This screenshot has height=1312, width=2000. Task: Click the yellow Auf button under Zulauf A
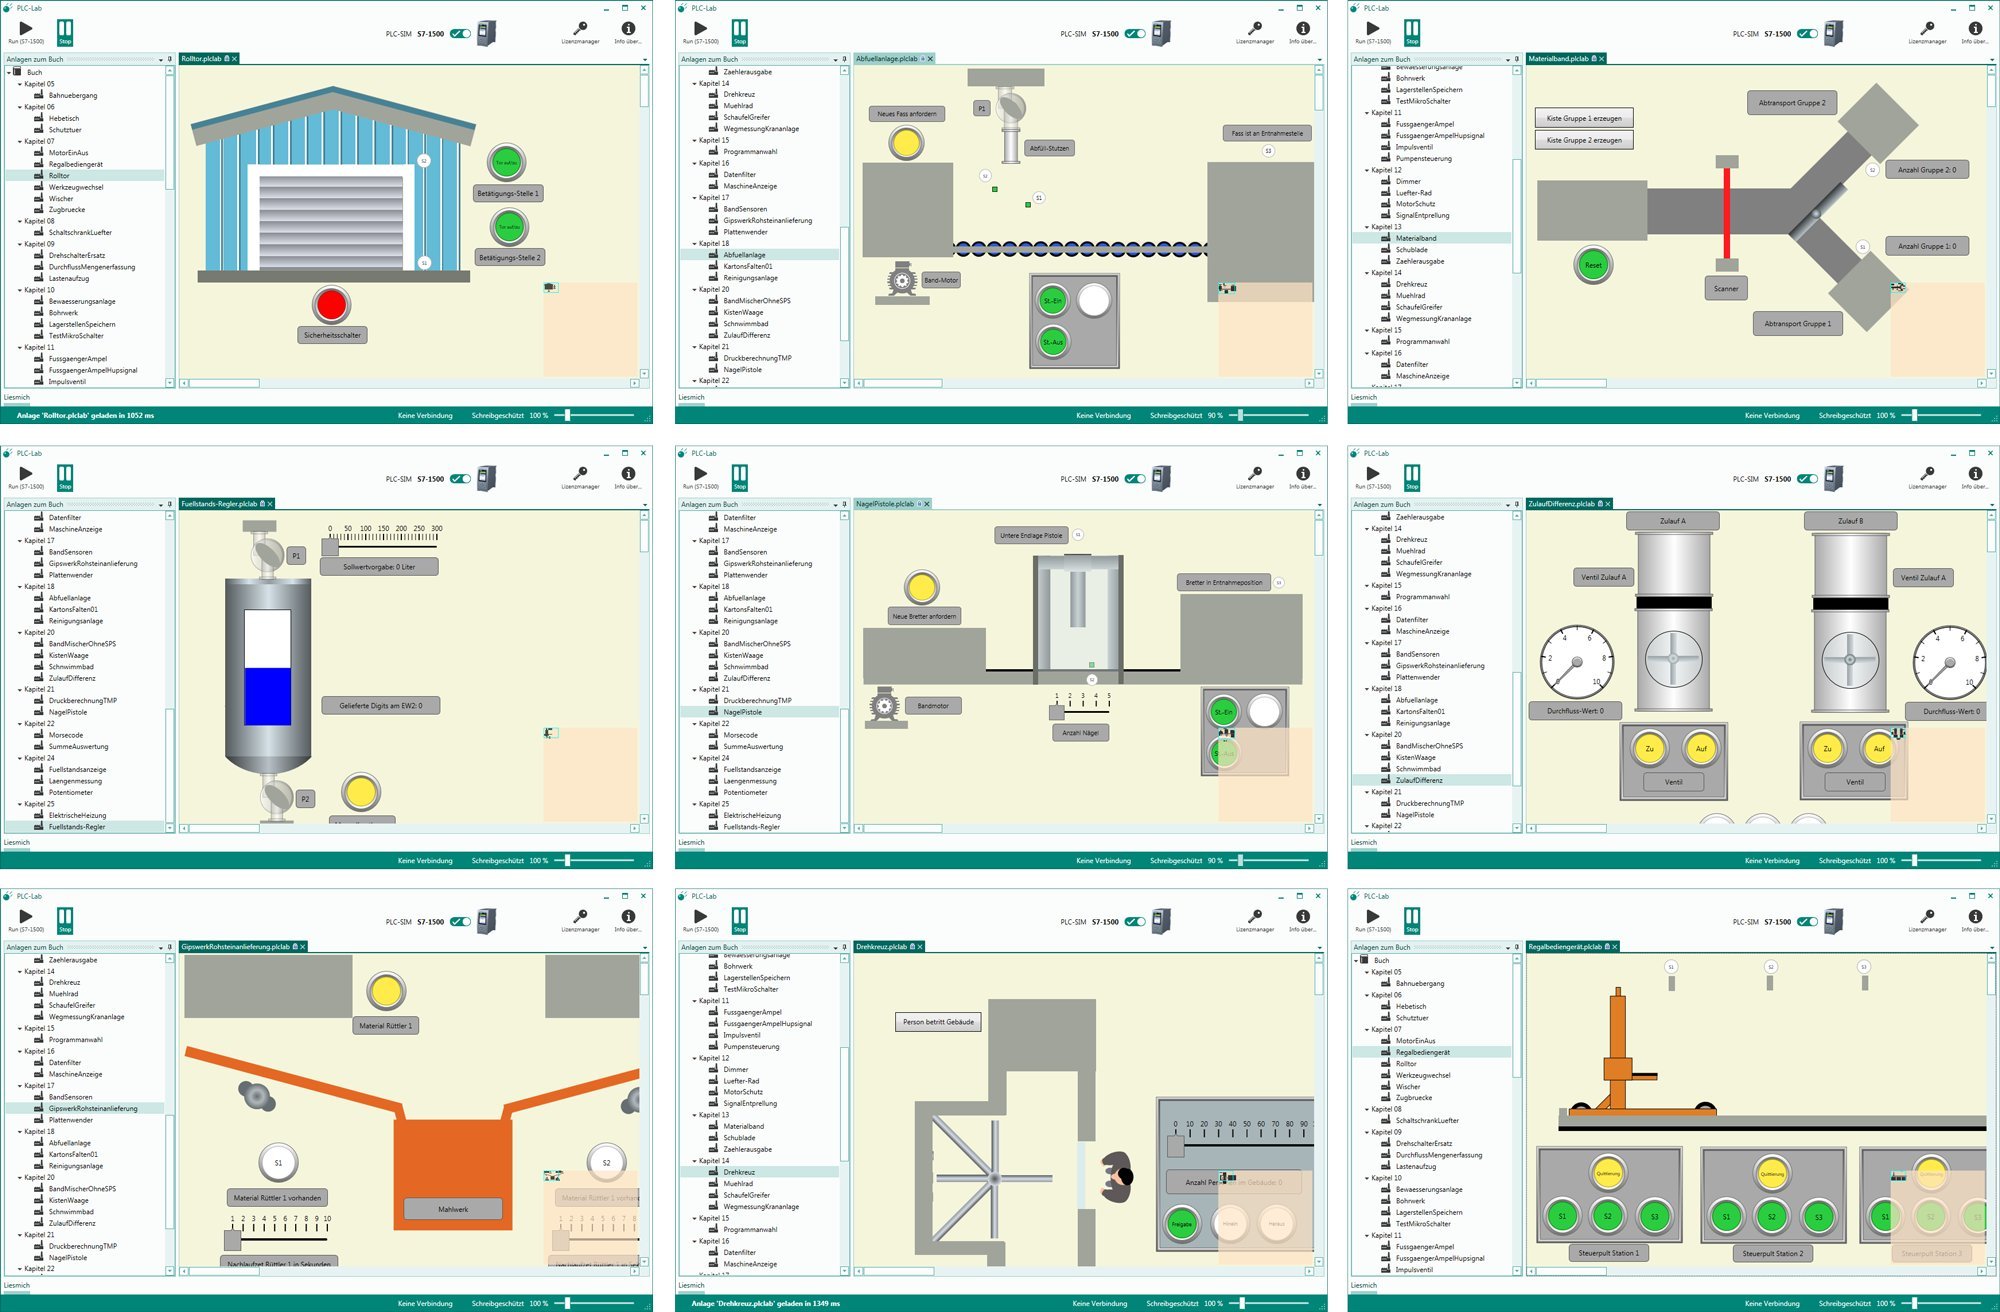(1701, 748)
